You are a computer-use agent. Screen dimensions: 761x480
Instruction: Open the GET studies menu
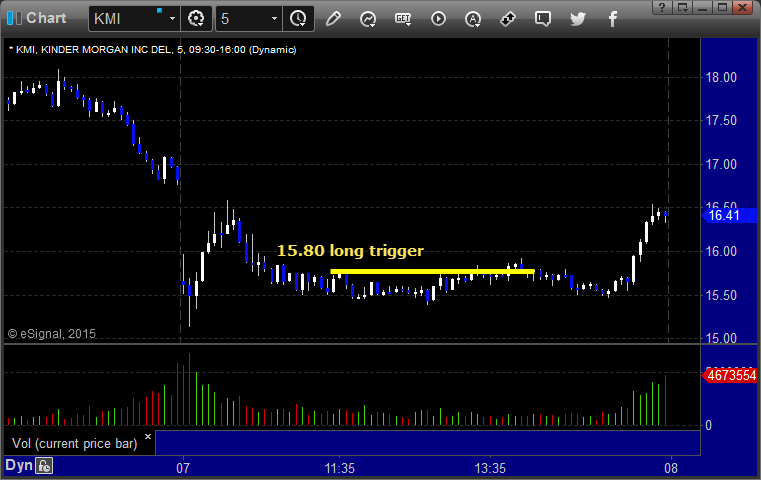(x=403, y=19)
